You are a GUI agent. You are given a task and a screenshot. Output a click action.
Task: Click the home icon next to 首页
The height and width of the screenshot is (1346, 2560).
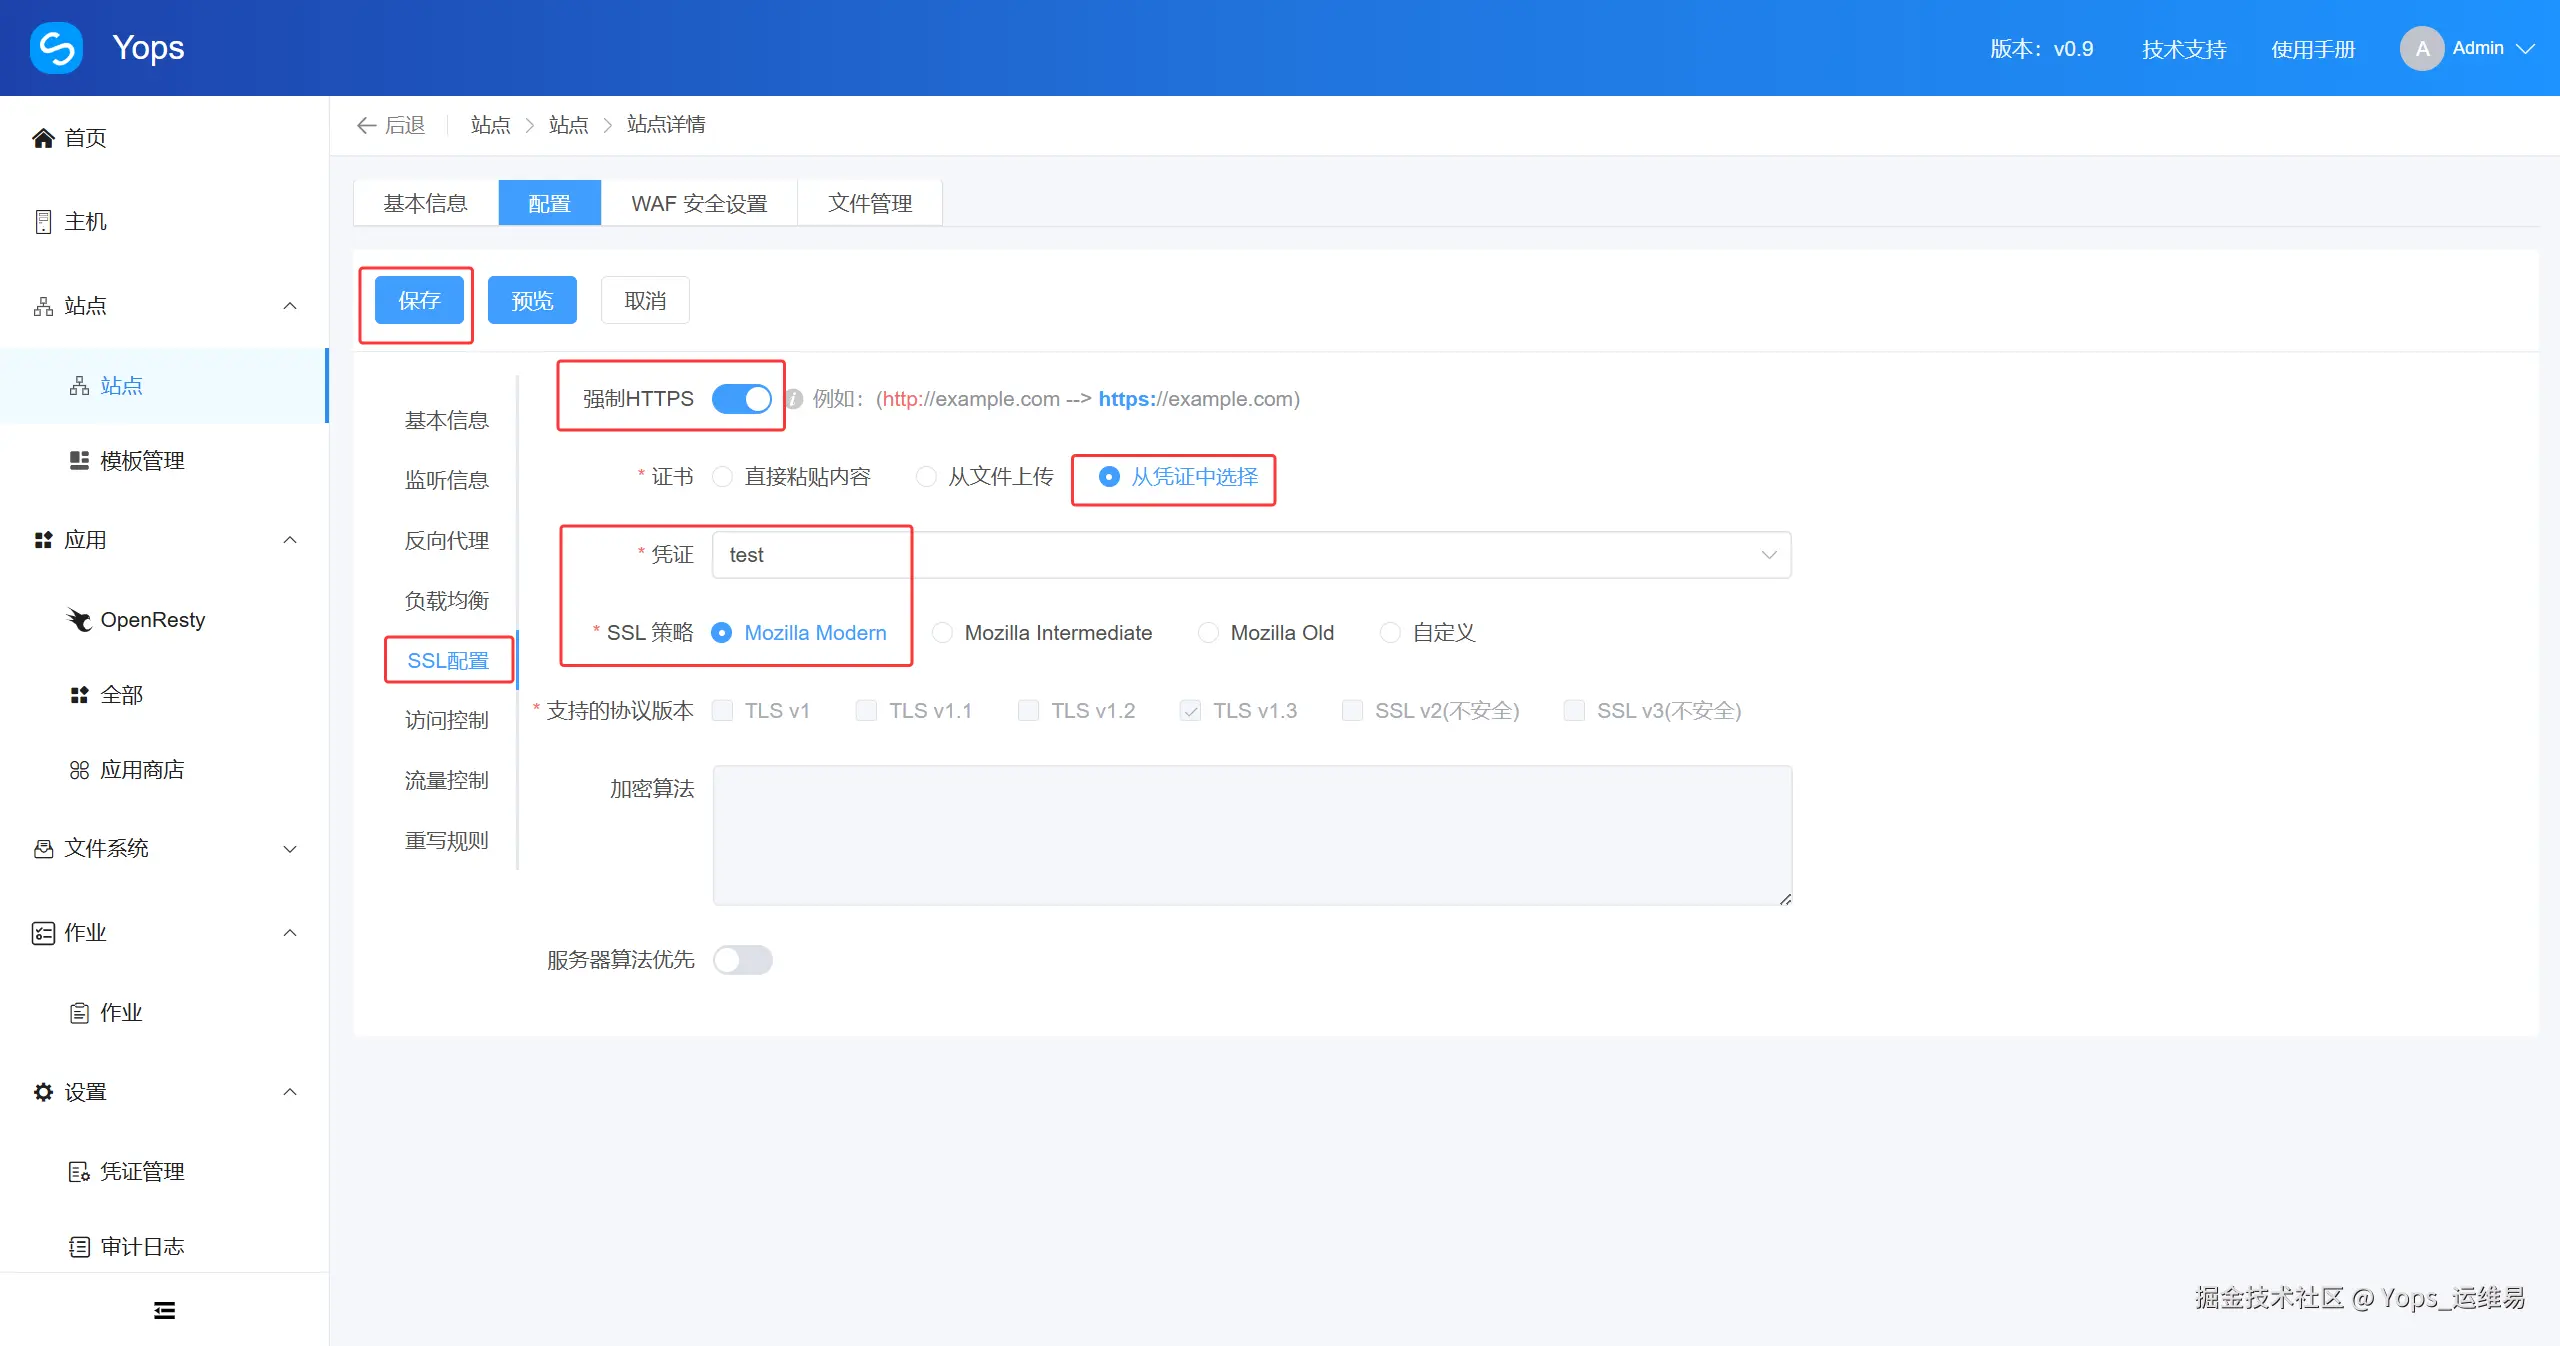[x=43, y=138]
